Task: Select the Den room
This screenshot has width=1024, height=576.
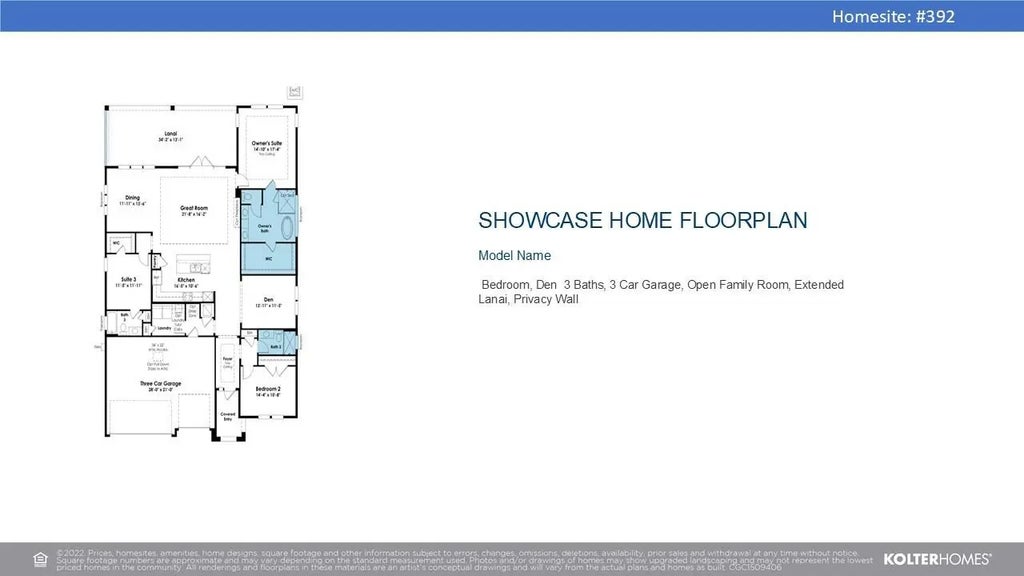Action: click(268, 302)
